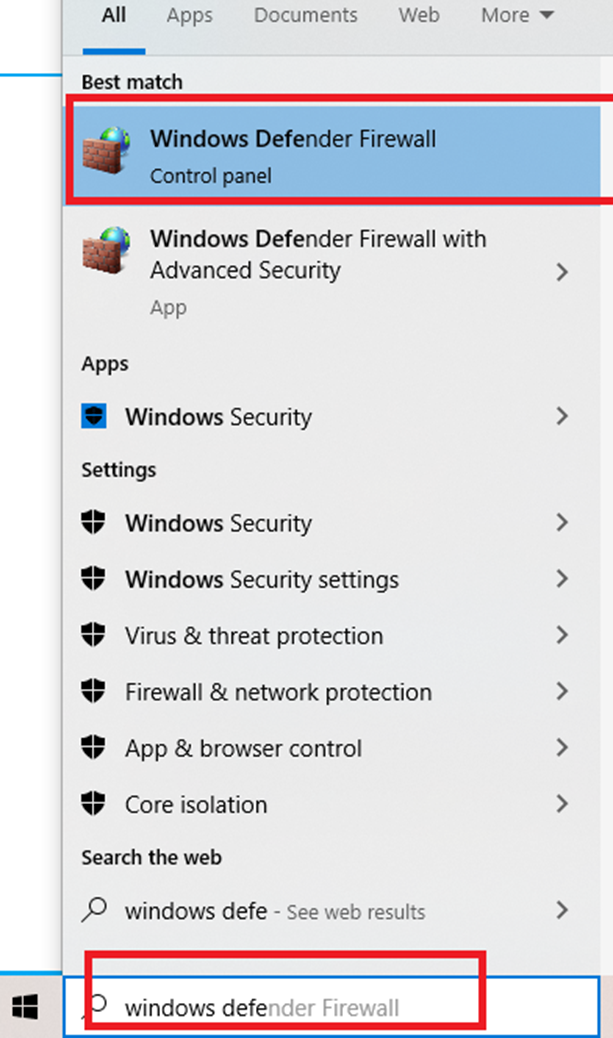The image size is (613, 1038).
Task: Open the More dropdown filter
Action: click(517, 16)
